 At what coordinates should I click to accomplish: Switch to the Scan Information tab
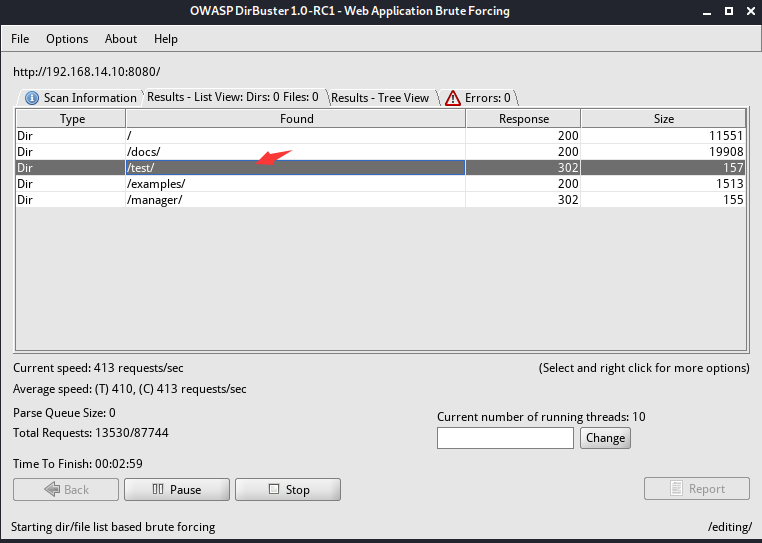click(81, 98)
